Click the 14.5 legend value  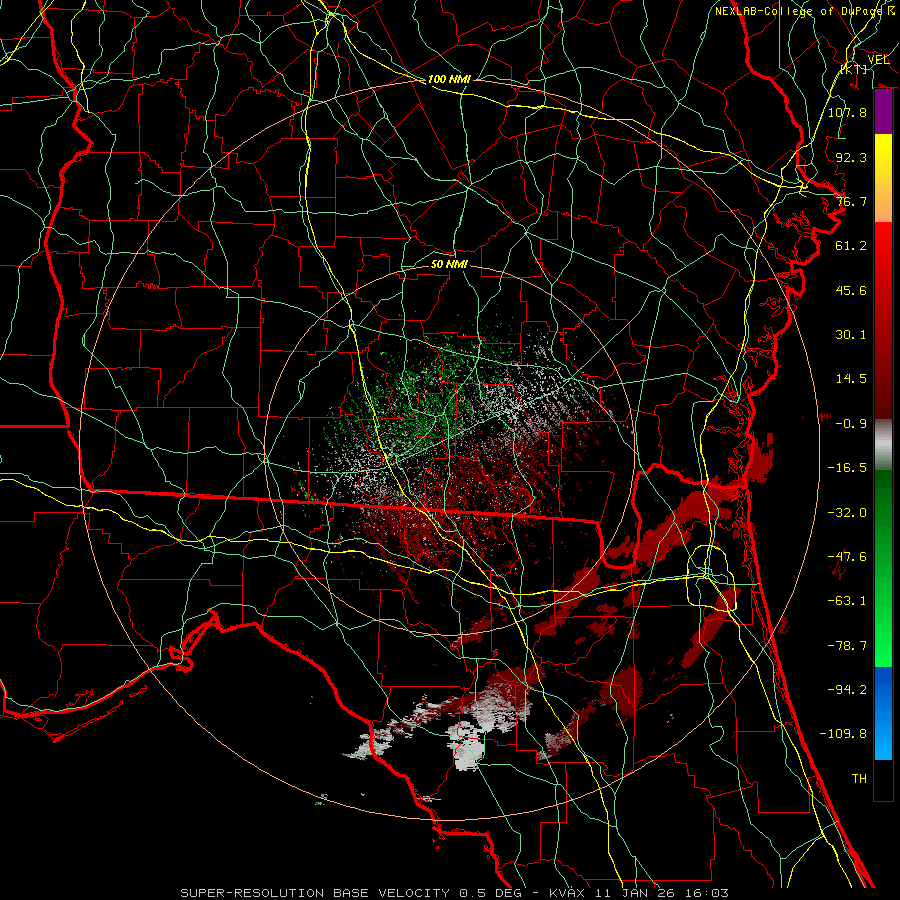[x=851, y=379]
